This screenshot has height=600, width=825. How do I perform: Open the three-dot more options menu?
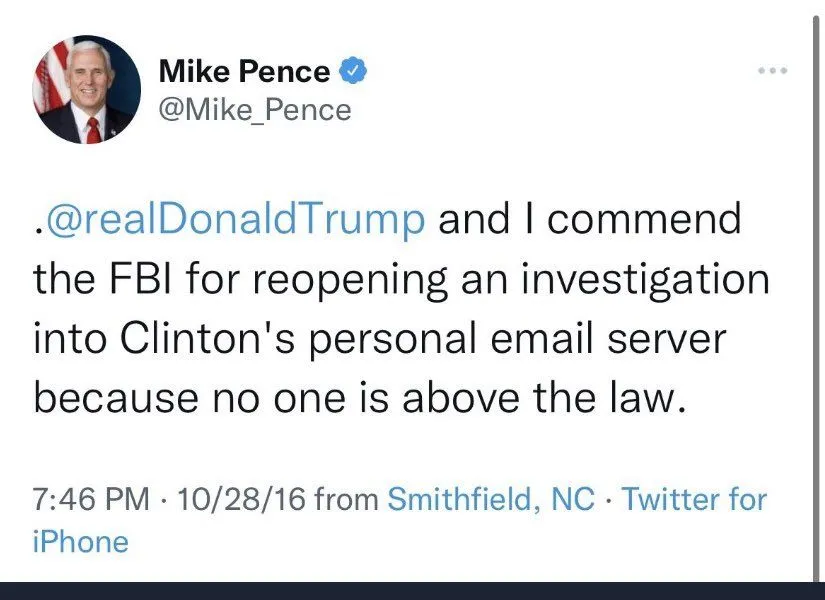773,71
